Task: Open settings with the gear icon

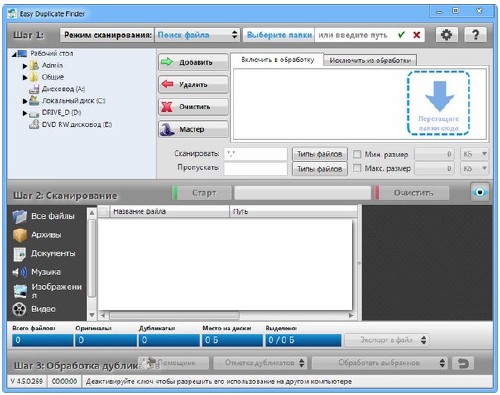Action: (x=446, y=35)
